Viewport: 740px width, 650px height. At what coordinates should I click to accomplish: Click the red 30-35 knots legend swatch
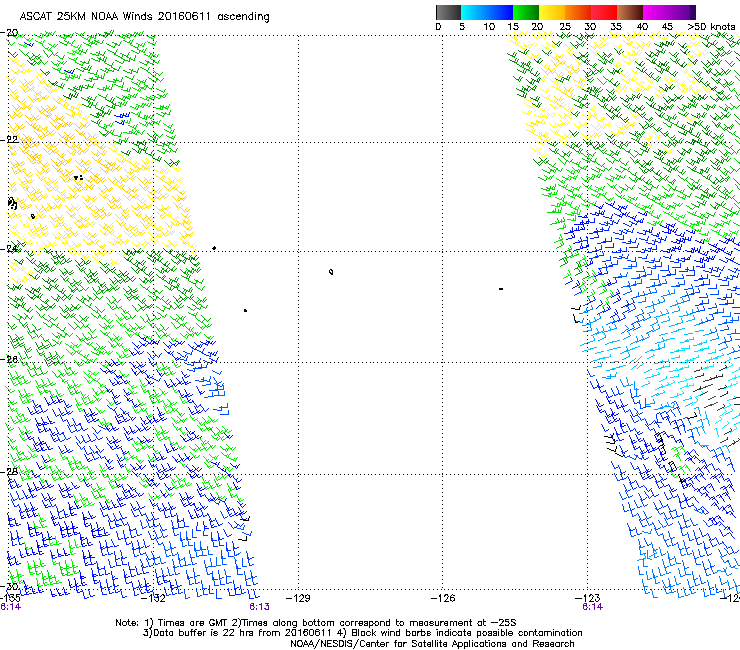point(604,12)
